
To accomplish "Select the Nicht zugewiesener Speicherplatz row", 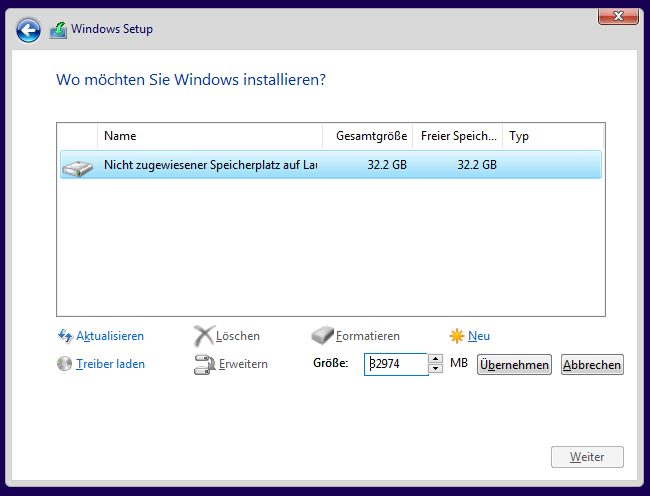I will [331, 165].
